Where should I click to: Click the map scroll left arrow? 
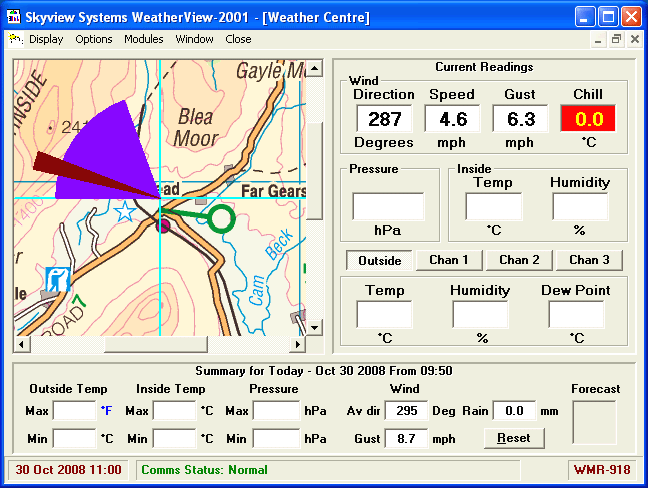tap(21, 344)
